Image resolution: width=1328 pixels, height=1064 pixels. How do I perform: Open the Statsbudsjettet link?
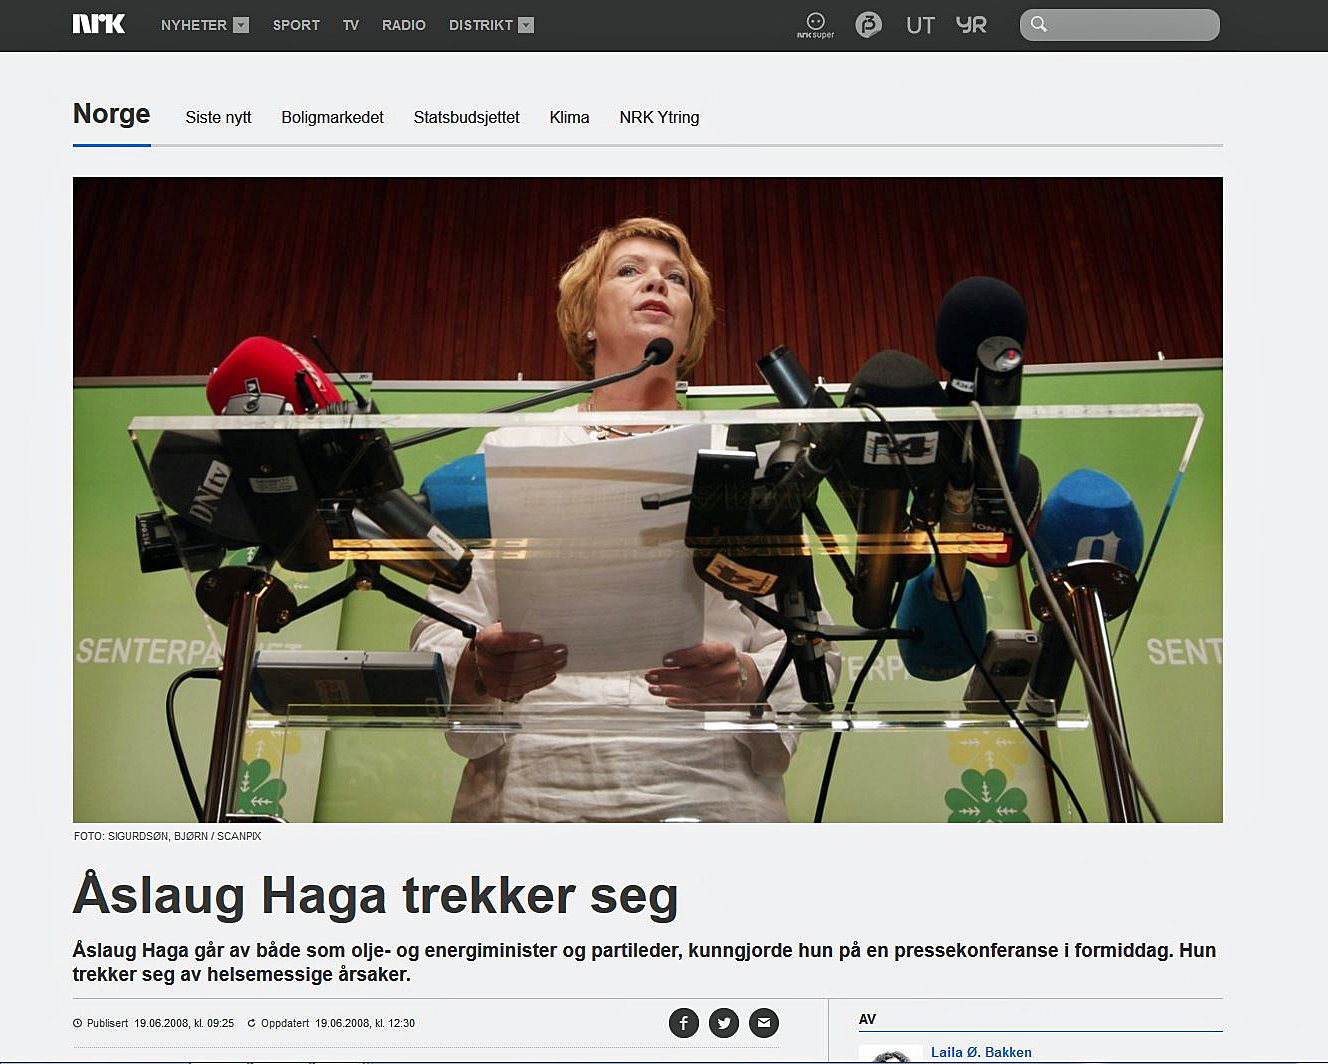[x=466, y=118]
